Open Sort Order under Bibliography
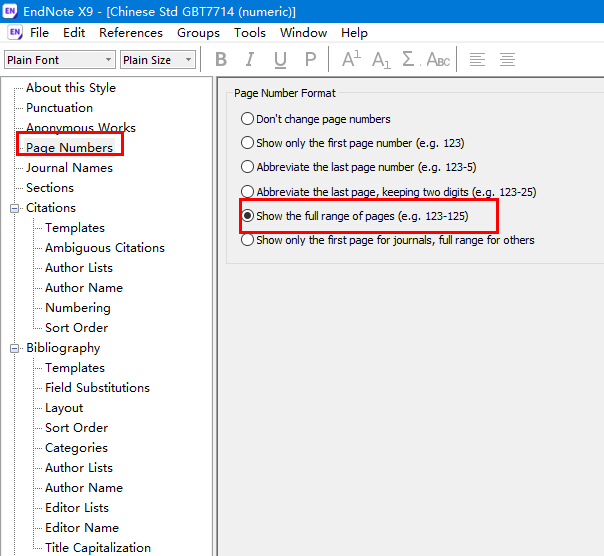Viewport: 604px width, 556px height. tap(77, 428)
